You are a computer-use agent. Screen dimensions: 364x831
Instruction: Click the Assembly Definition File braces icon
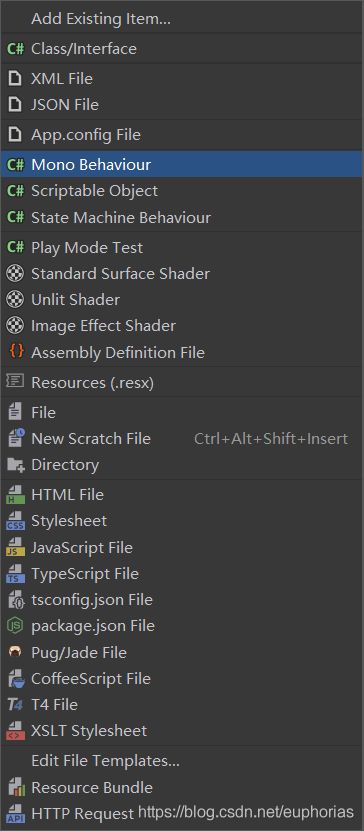coord(16,352)
